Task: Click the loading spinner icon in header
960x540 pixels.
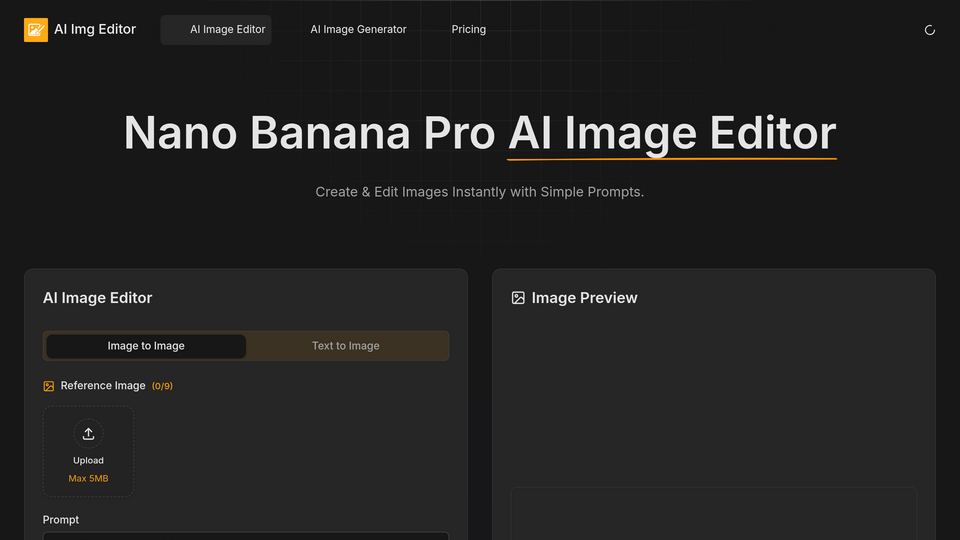Action: 929,30
